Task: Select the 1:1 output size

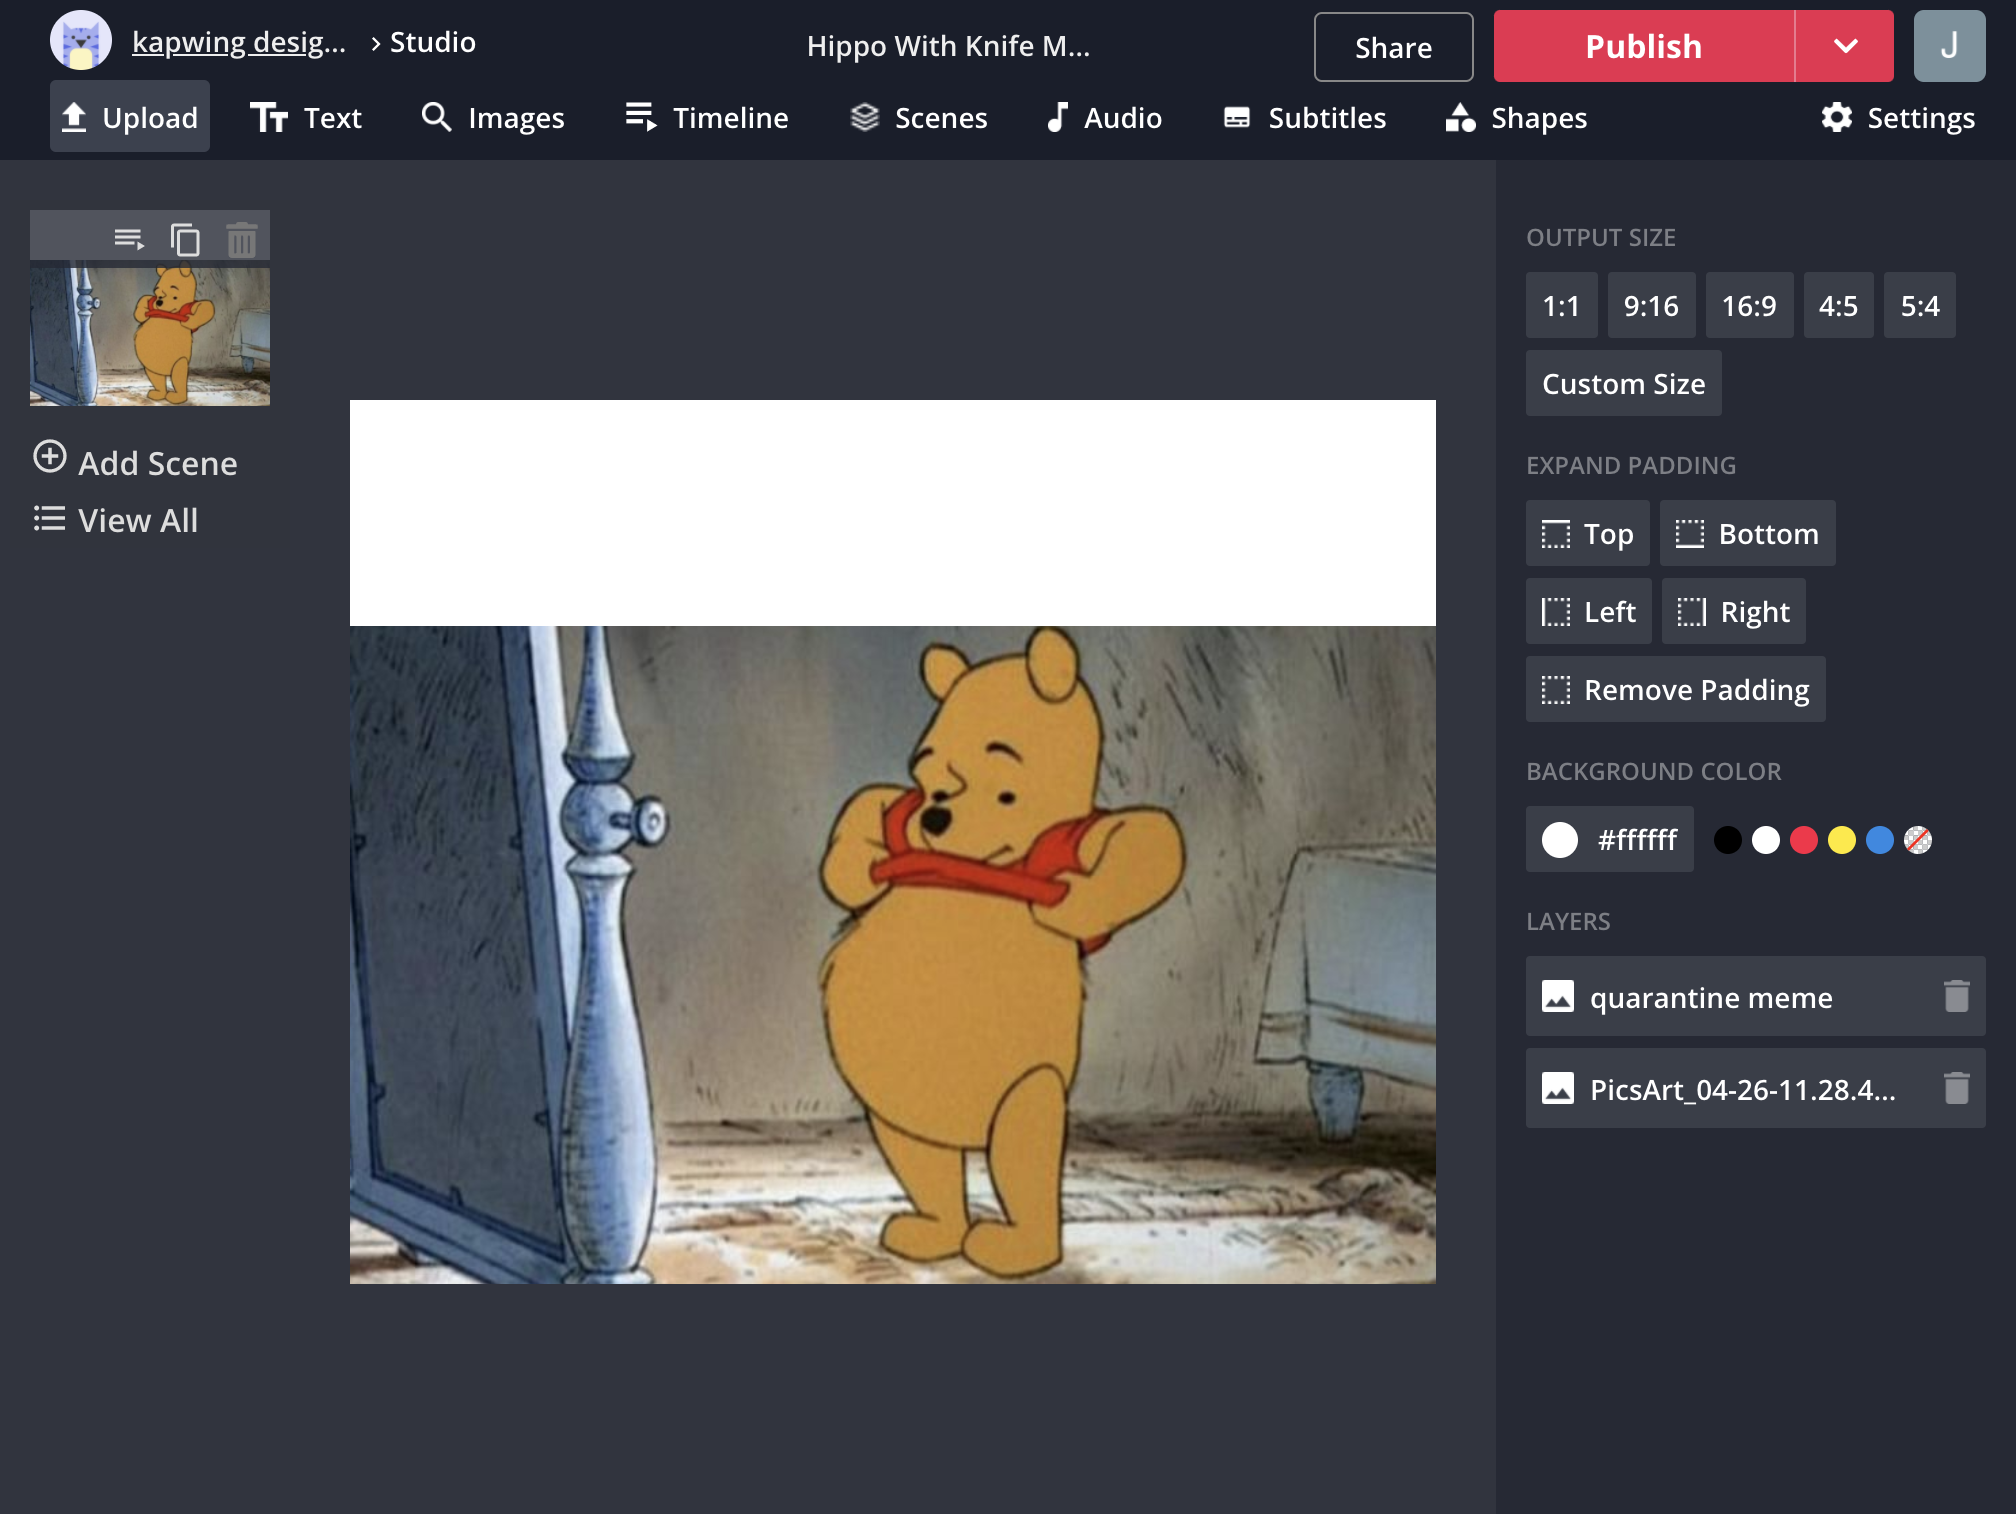Action: (1560, 305)
